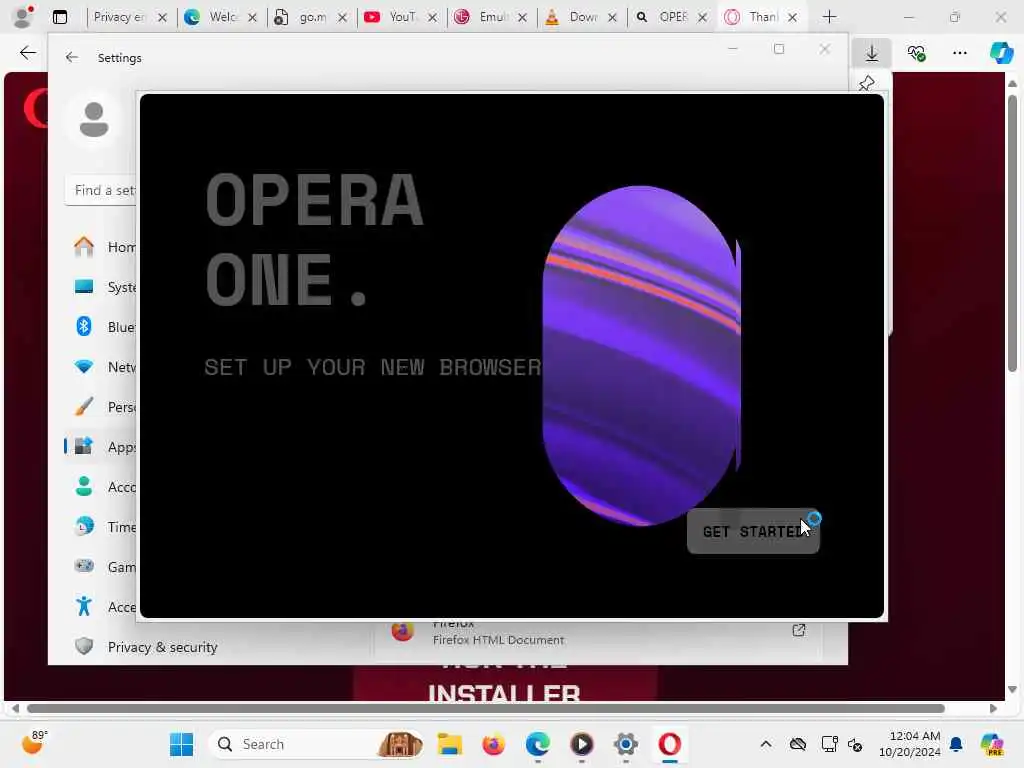Switch to the OPER search browser tab
Image resolution: width=1024 pixels, height=768 pixels.
[x=670, y=17]
